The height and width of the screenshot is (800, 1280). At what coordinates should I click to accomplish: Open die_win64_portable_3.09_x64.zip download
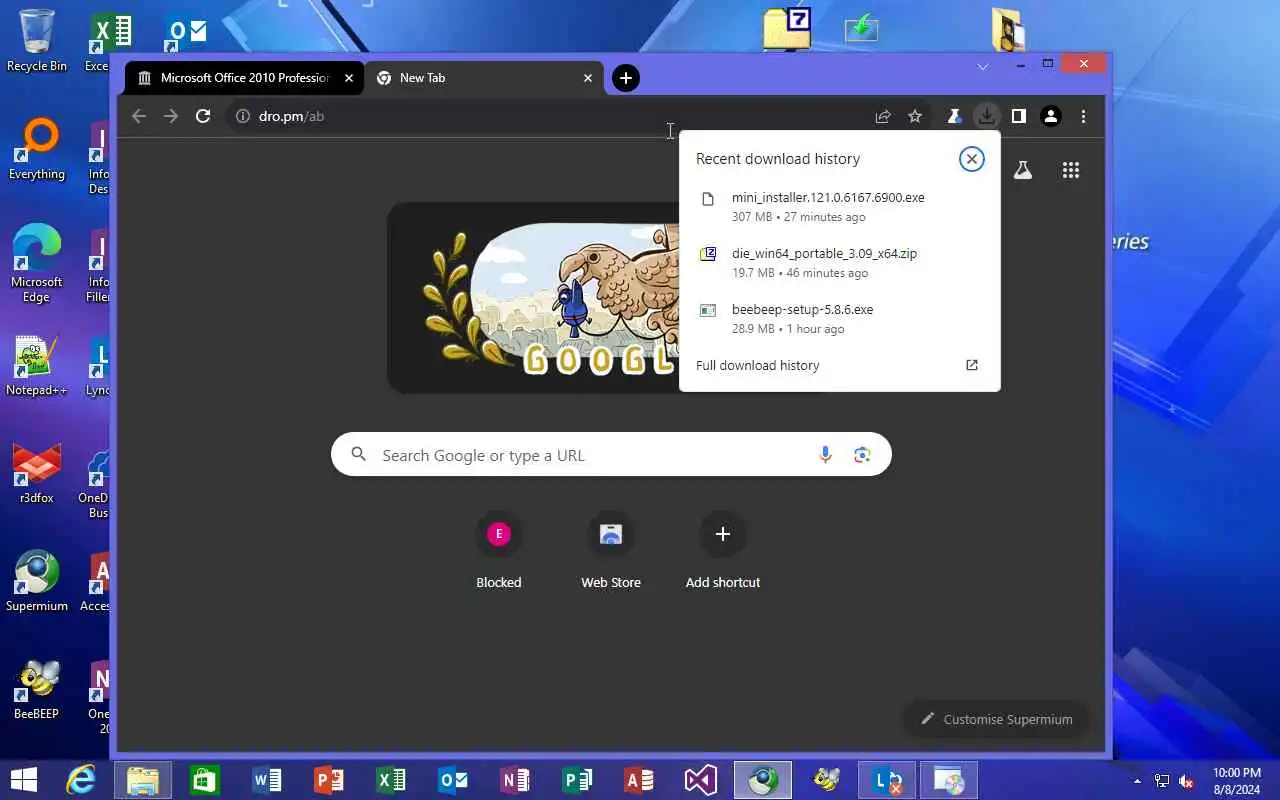tap(839, 262)
